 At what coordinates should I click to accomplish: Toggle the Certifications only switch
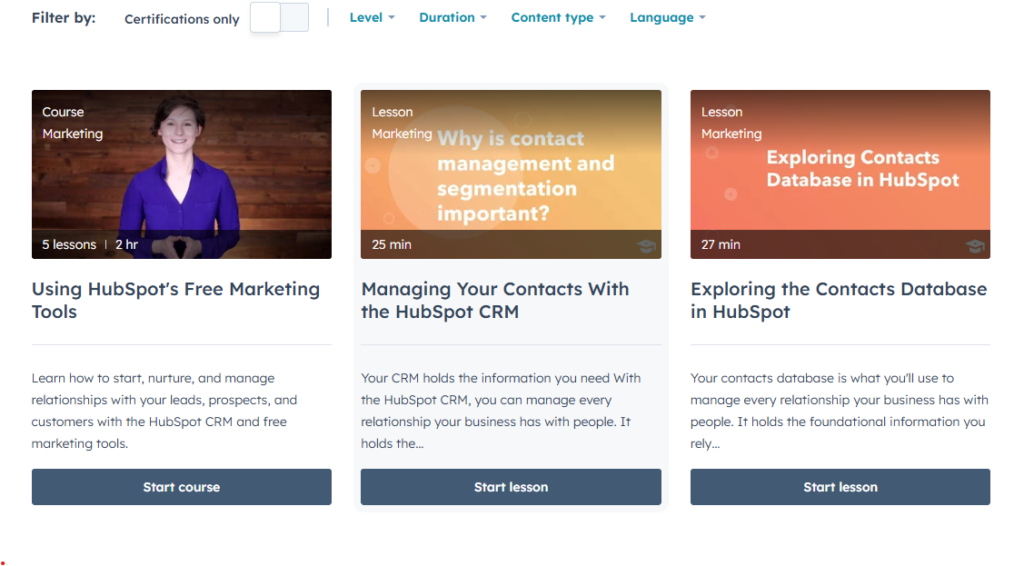280,18
